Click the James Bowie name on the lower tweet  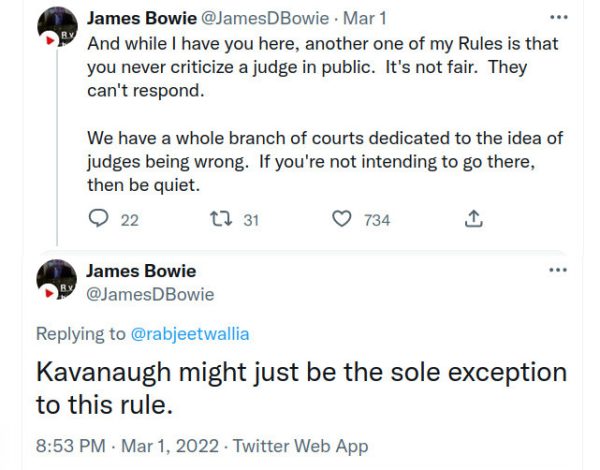coord(142,271)
